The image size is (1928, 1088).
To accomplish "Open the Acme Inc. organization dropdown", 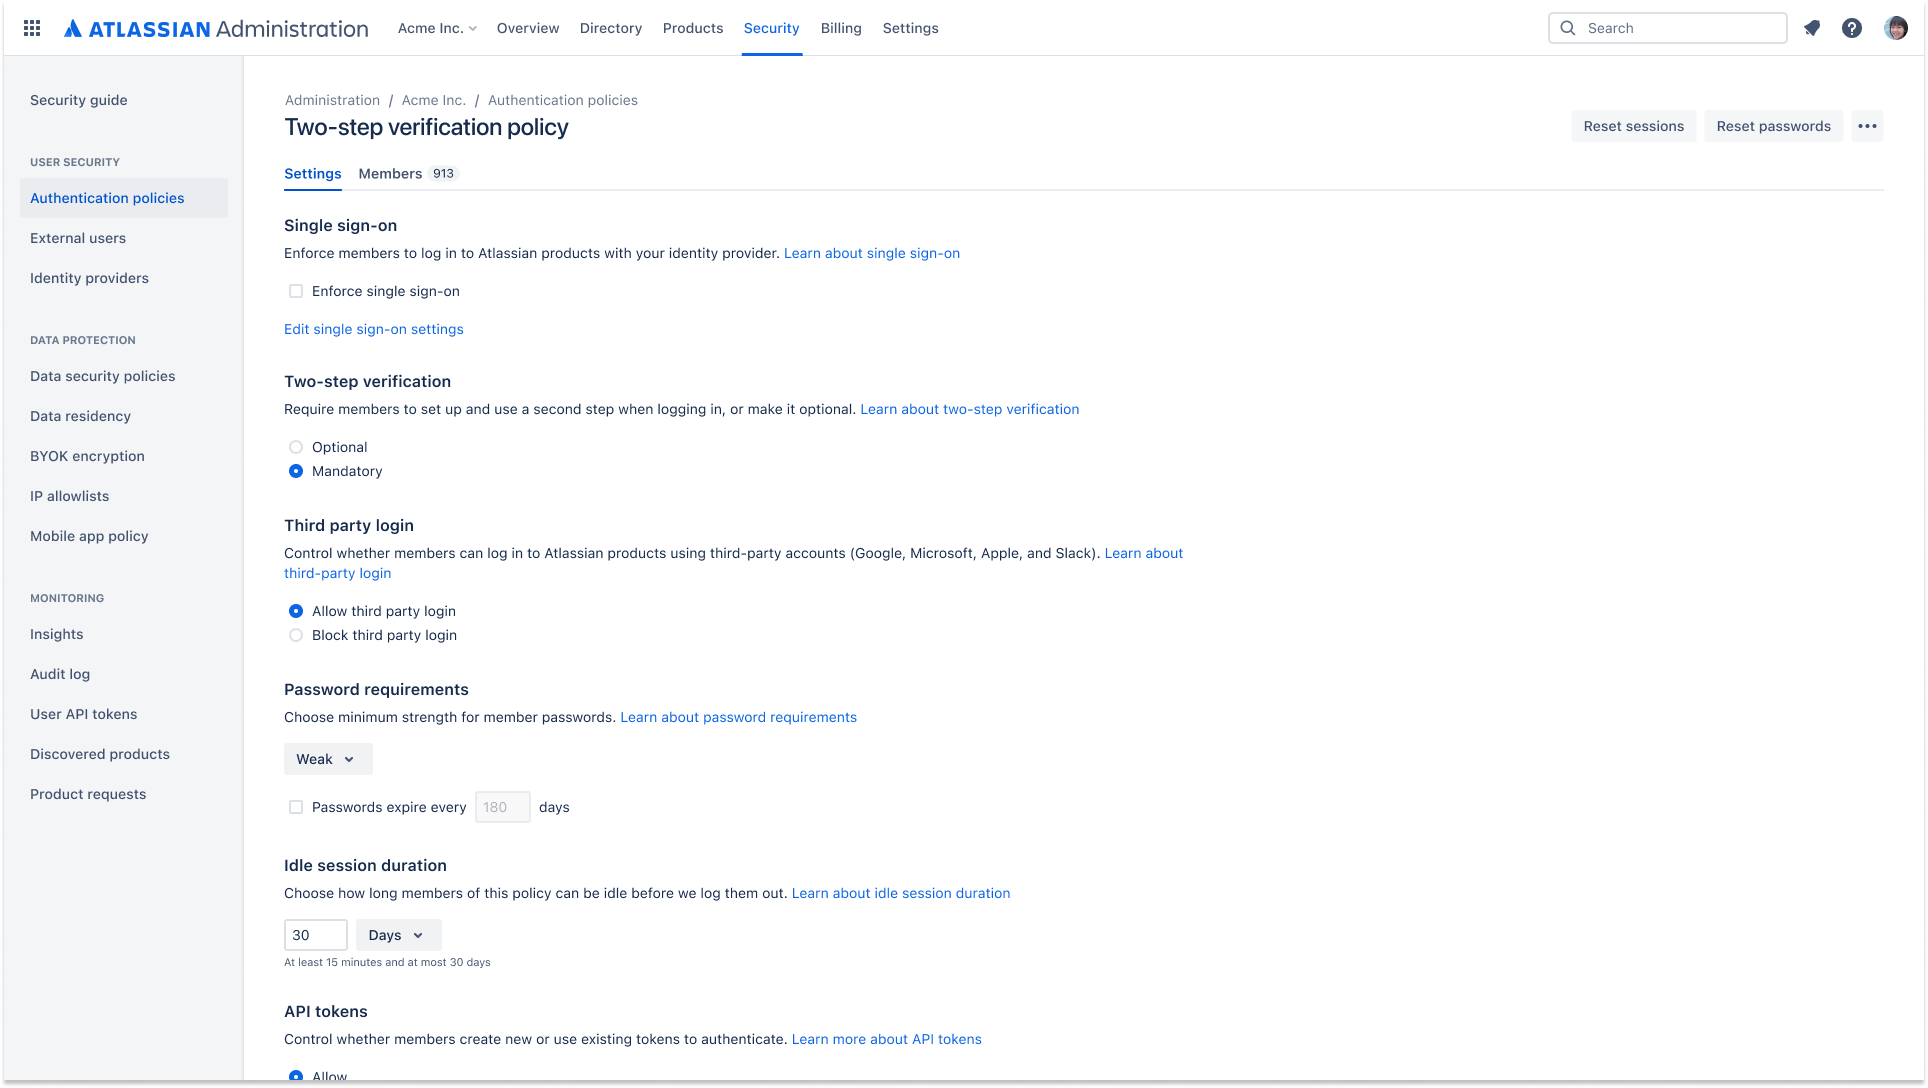I will pos(436,28).
